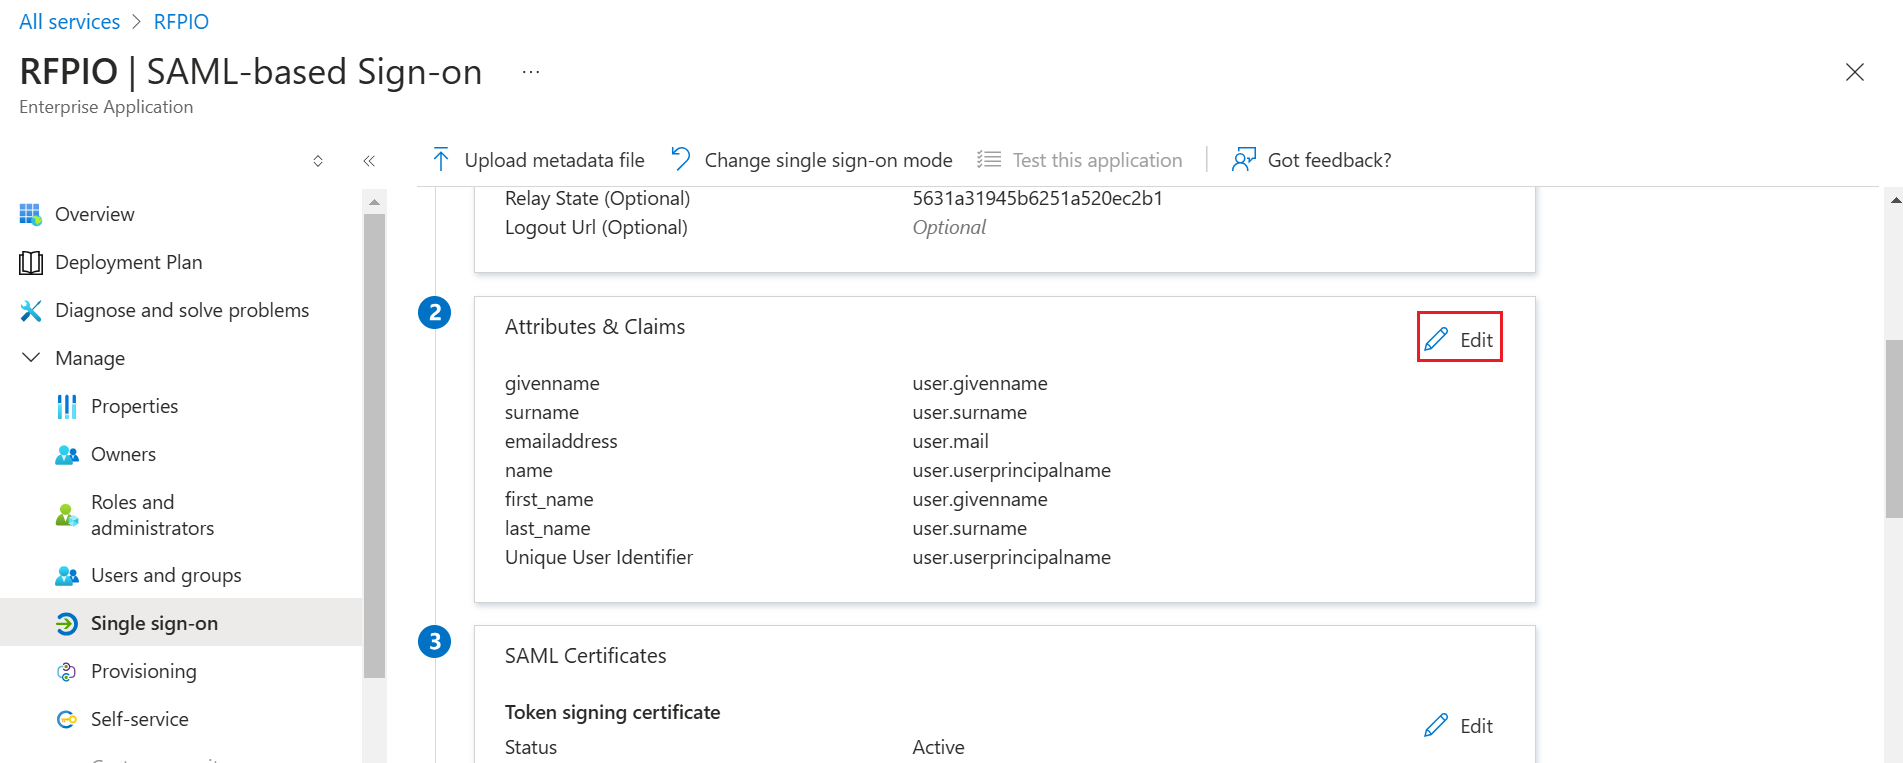Click Unique User Identifier claim
Image resolution: width=1903 pixels, height=763 pixels.
point(599,557)
